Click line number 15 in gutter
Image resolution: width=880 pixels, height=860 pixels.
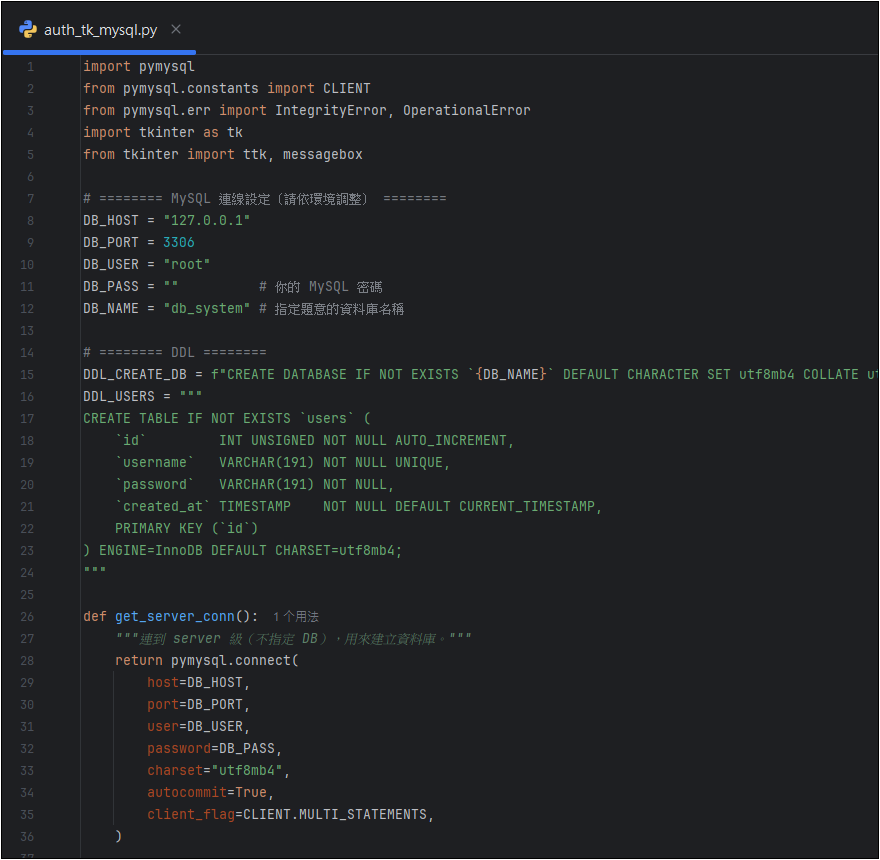[x=27, y=375]
